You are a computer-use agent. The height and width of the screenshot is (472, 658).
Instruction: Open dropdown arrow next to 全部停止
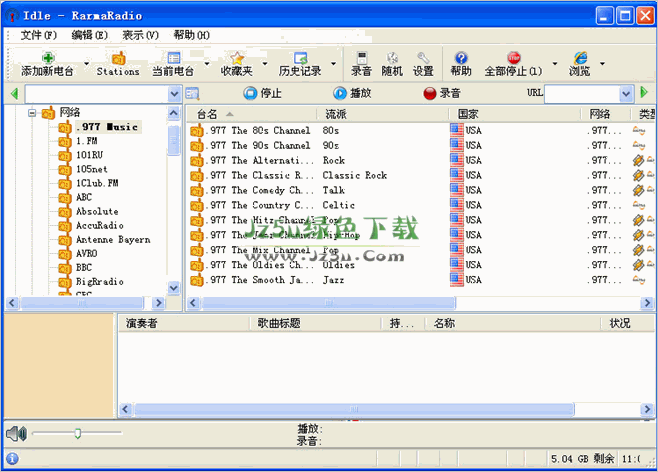coord(555,64)
